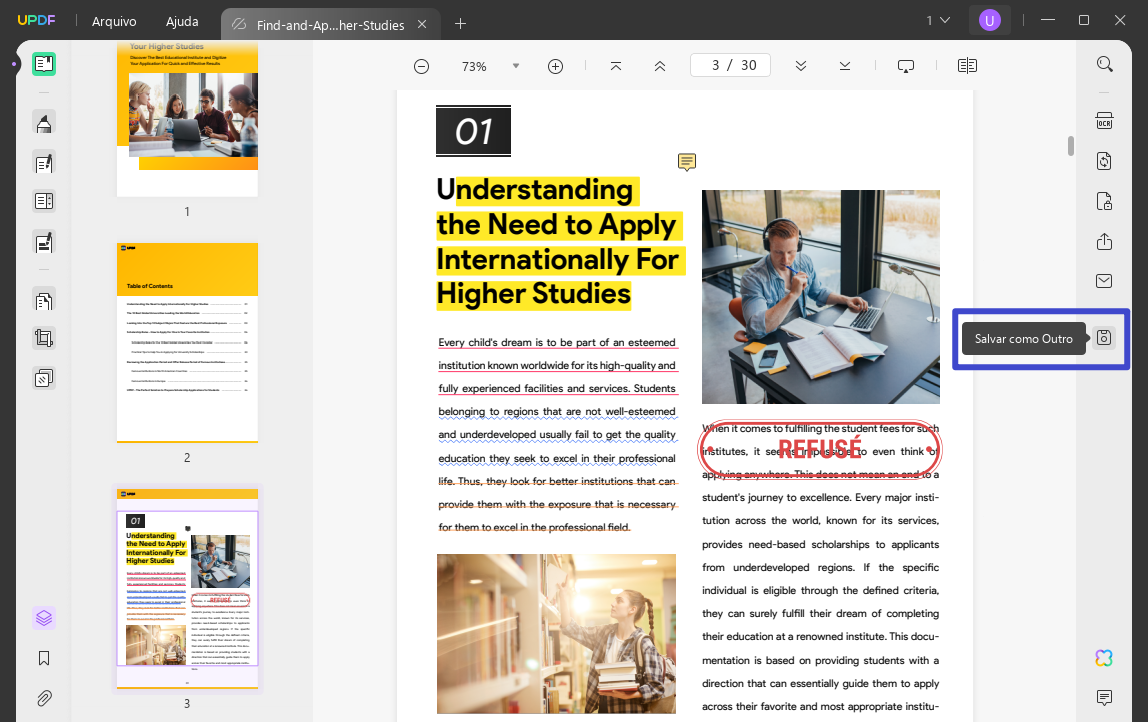
Task: Open the Arquivo menu
Action: click(114, 21)
